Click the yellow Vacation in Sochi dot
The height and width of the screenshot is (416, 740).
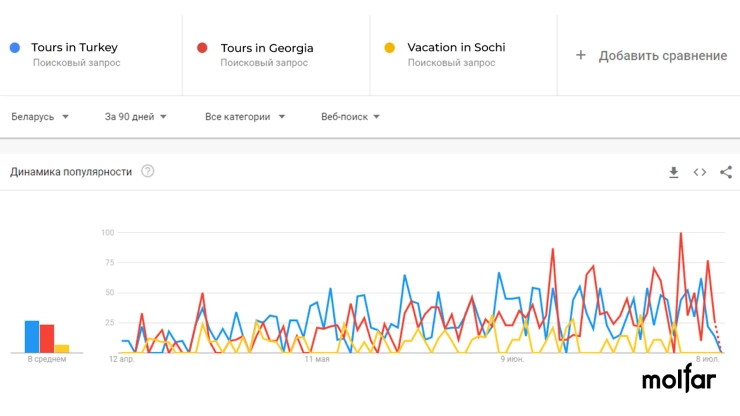point(389,48)
